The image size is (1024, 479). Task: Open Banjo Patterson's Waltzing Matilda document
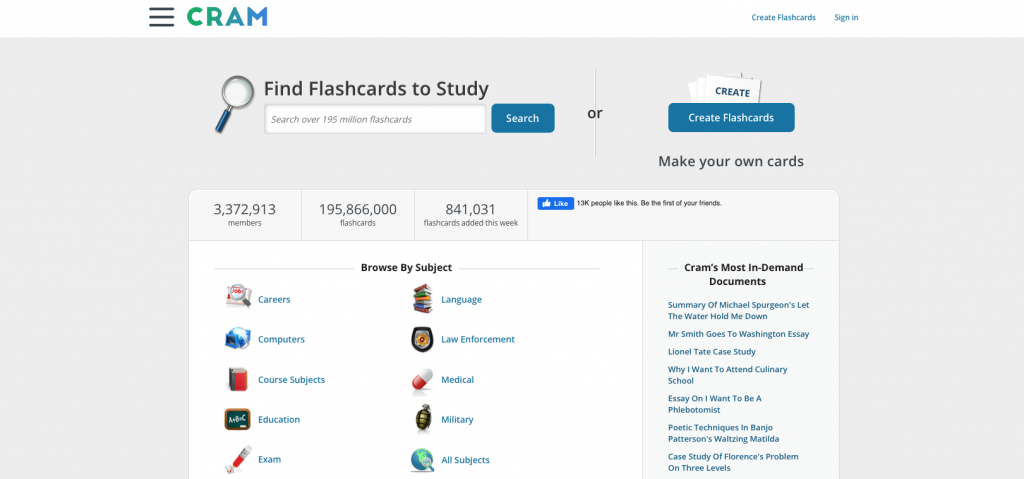click(724, 433)
